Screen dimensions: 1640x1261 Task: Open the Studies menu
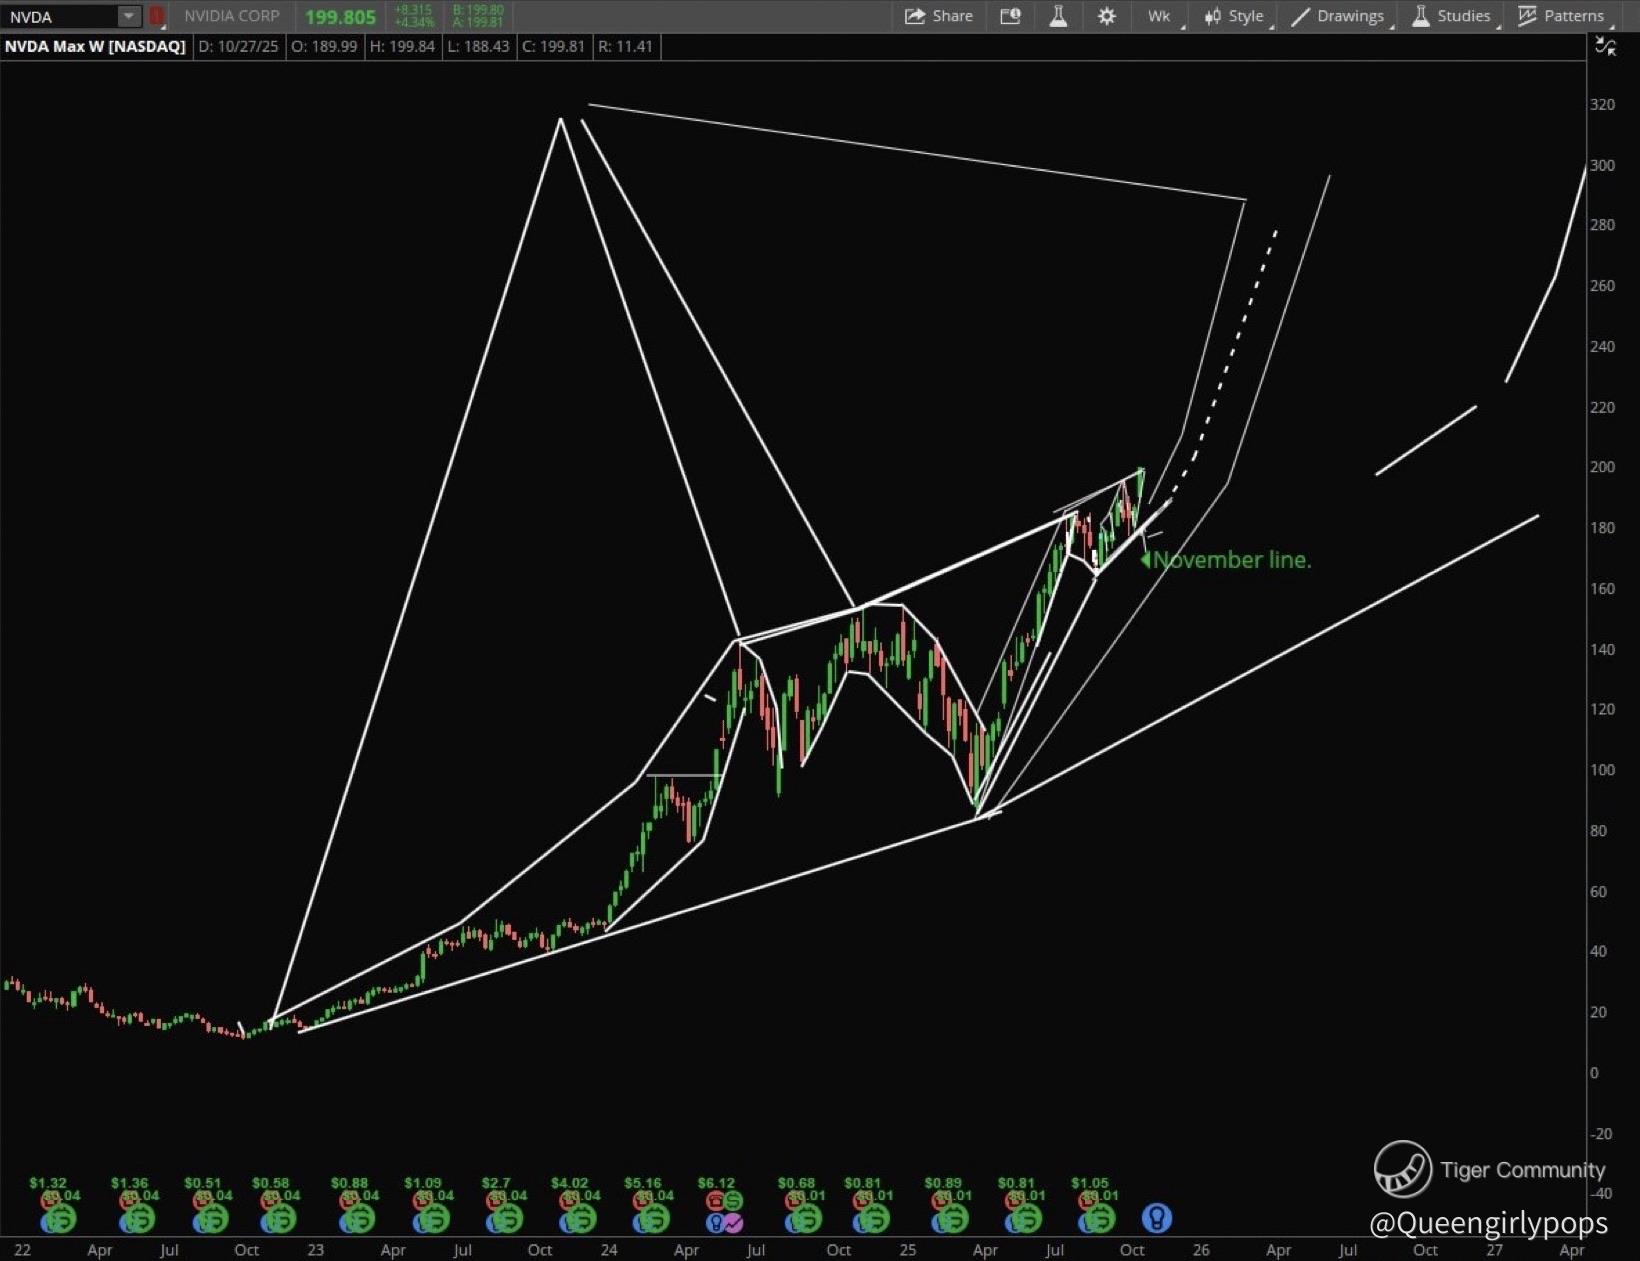[1452, 16]
